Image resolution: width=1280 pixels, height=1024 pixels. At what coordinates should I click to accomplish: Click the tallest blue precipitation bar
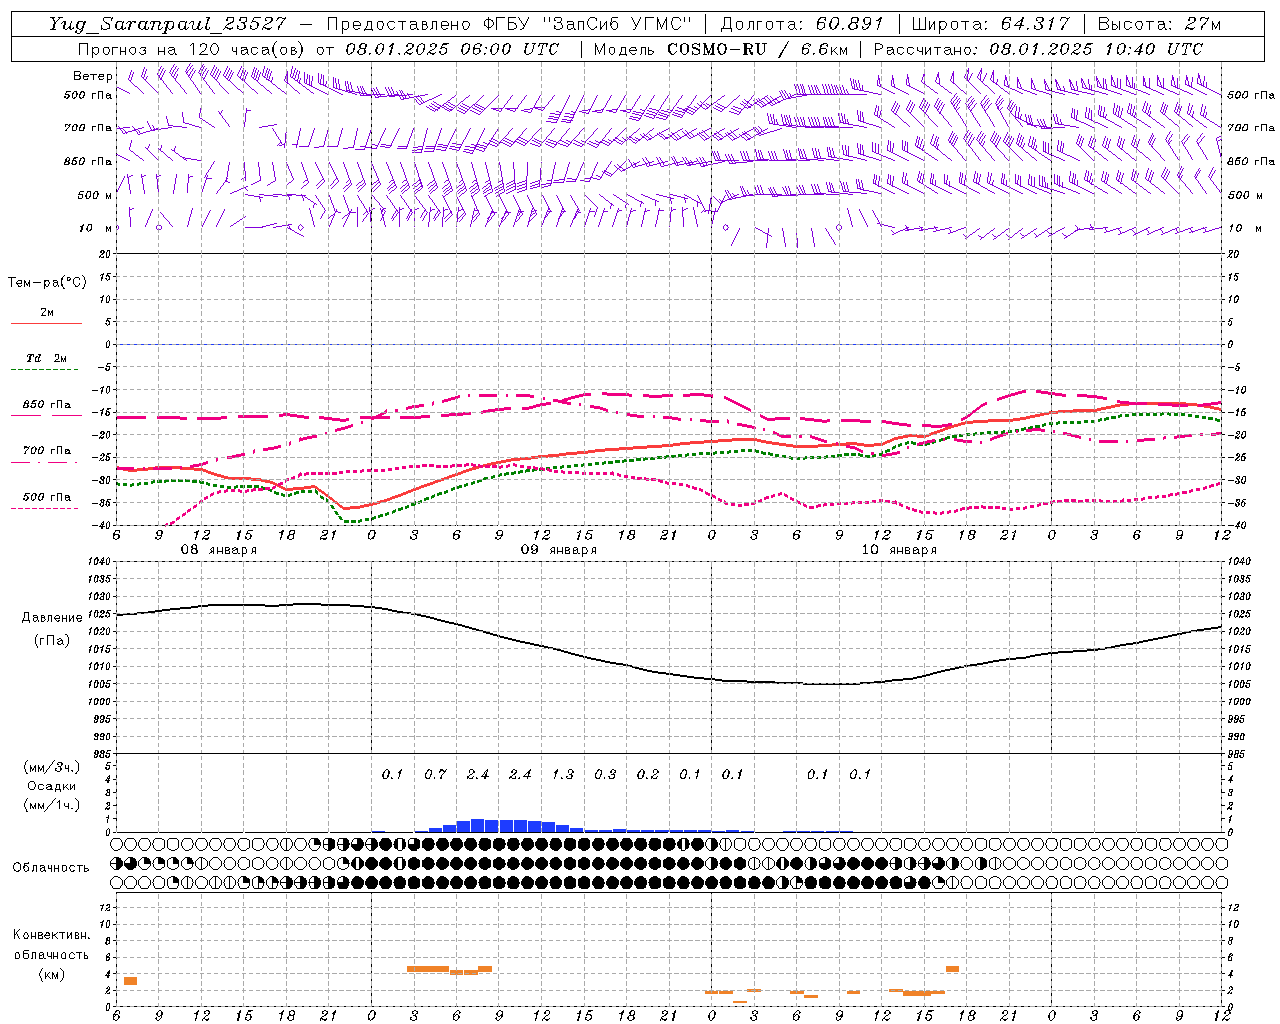478,826
